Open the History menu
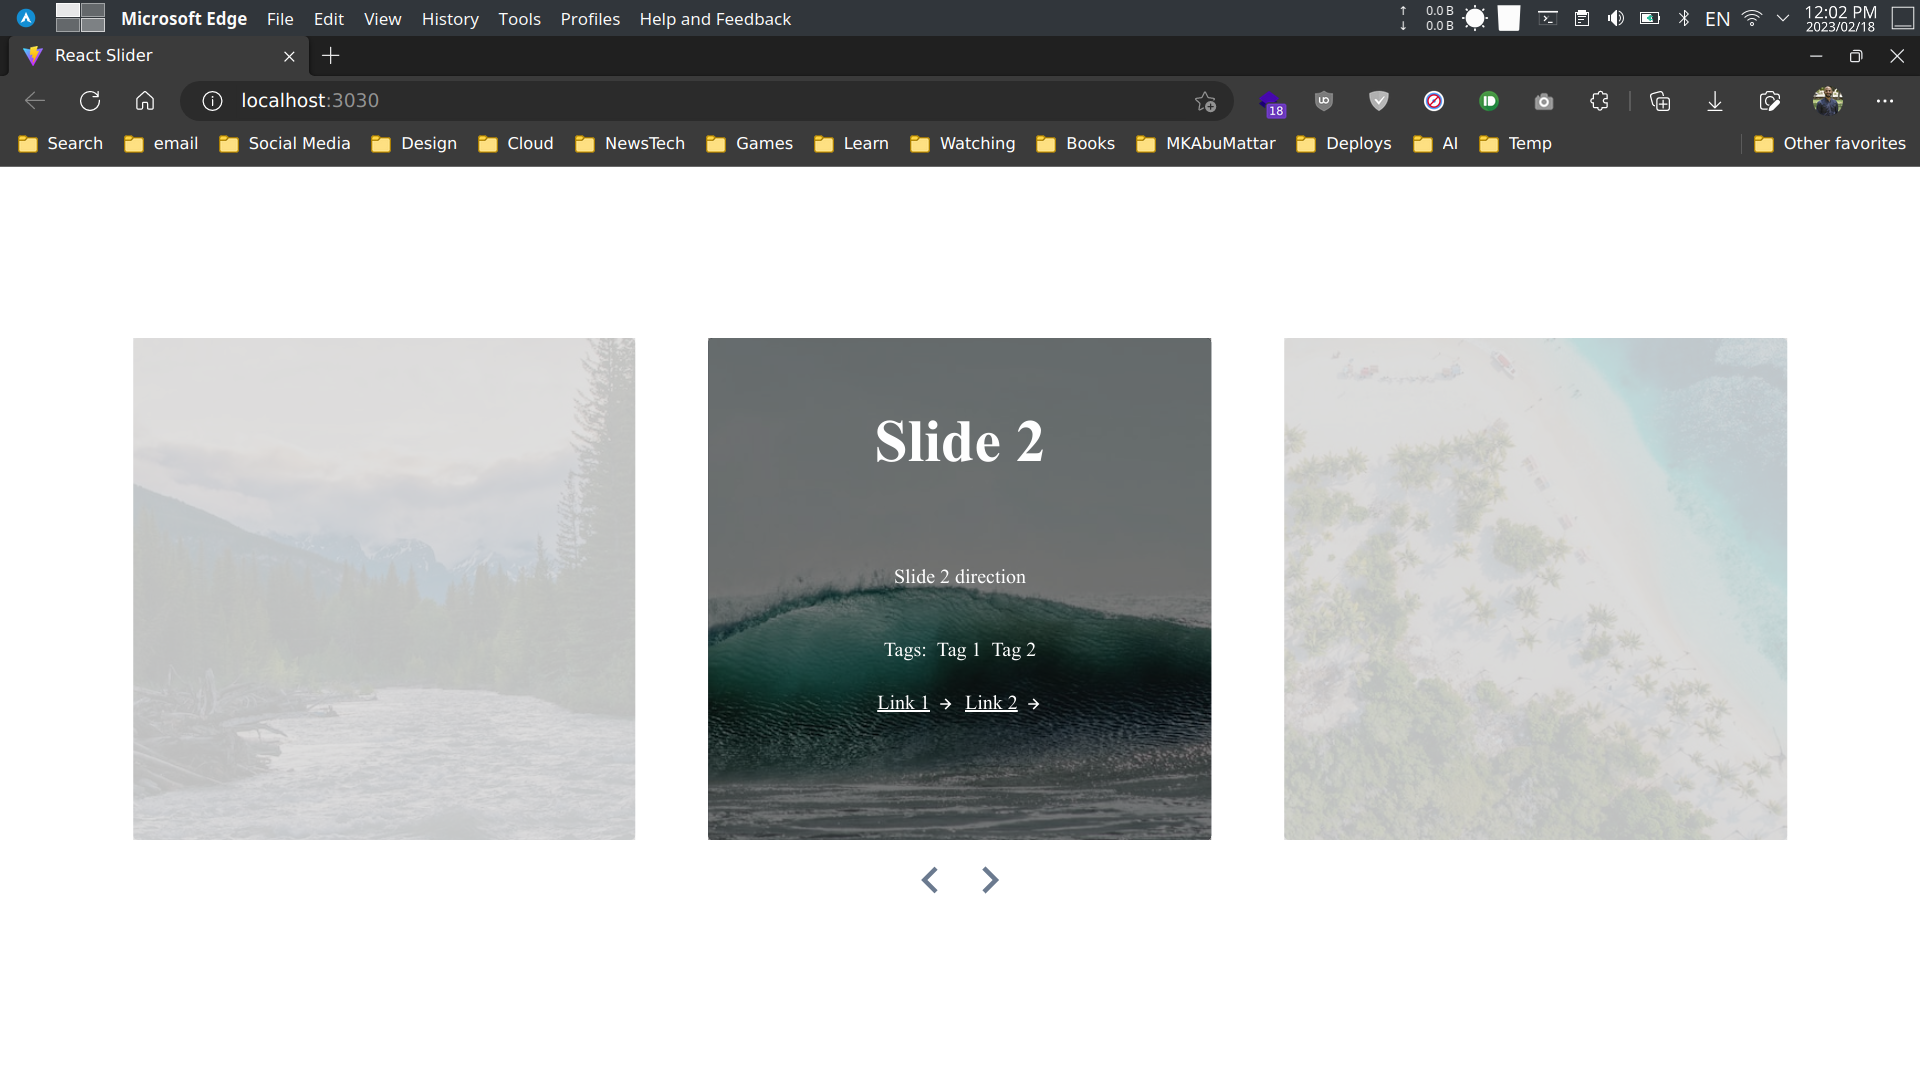Screen dimensions: 1920x1080 450,19
